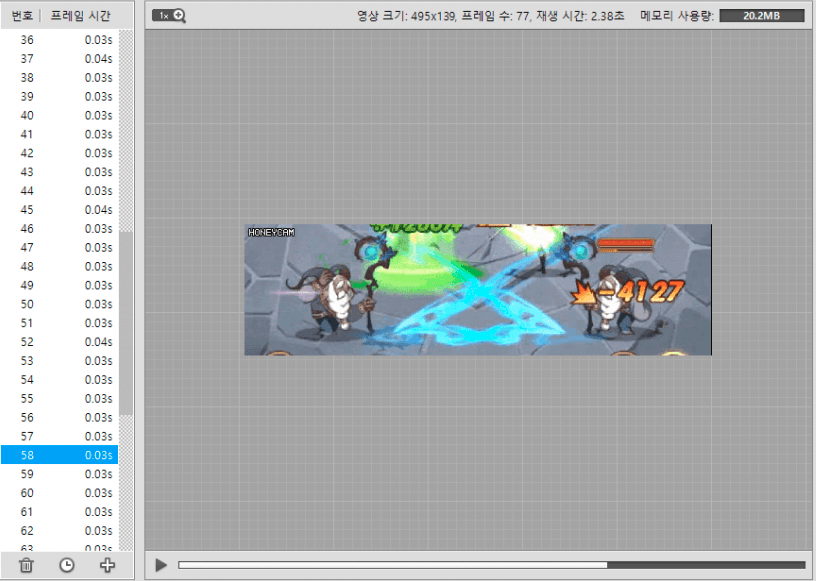Select frame 41 row
816x581 pixels.
tap(59, 134)
